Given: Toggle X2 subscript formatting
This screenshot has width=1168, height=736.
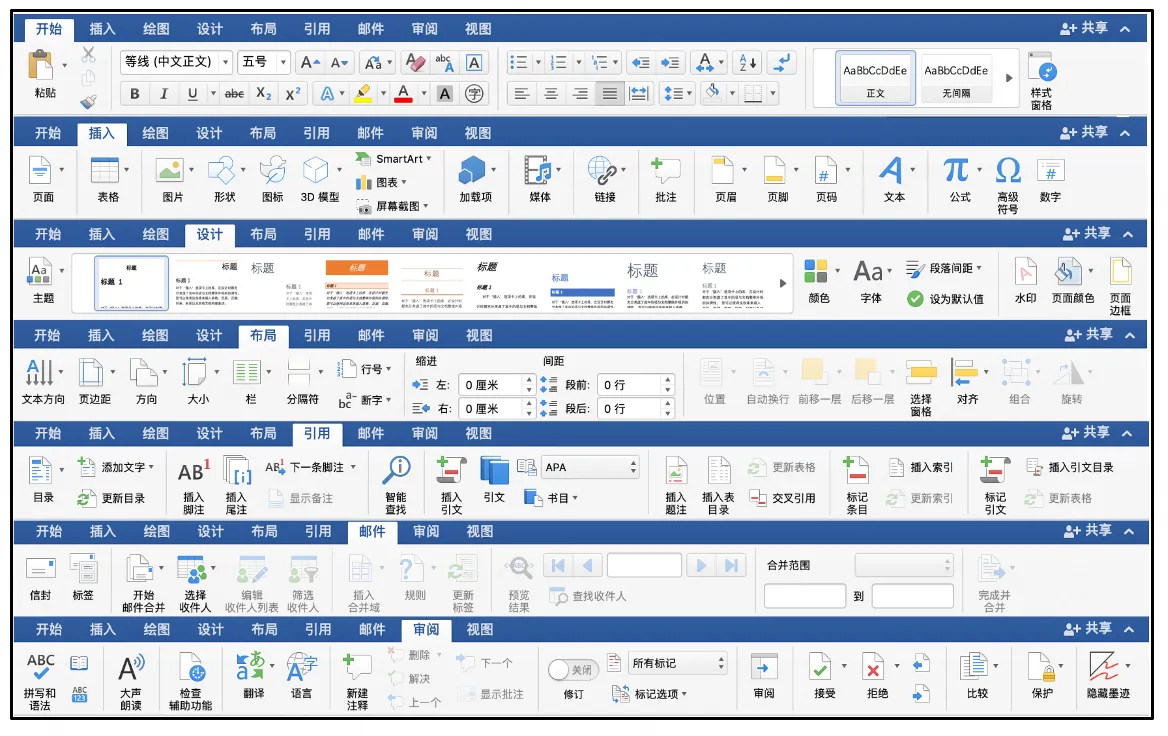Looking at the screenshot, I should coord(264,93).
